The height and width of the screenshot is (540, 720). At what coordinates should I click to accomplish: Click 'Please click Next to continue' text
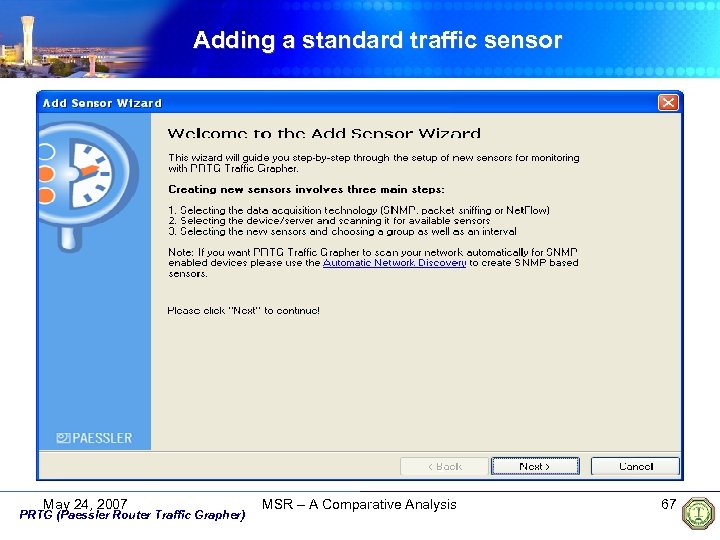[x=243, y=310]
